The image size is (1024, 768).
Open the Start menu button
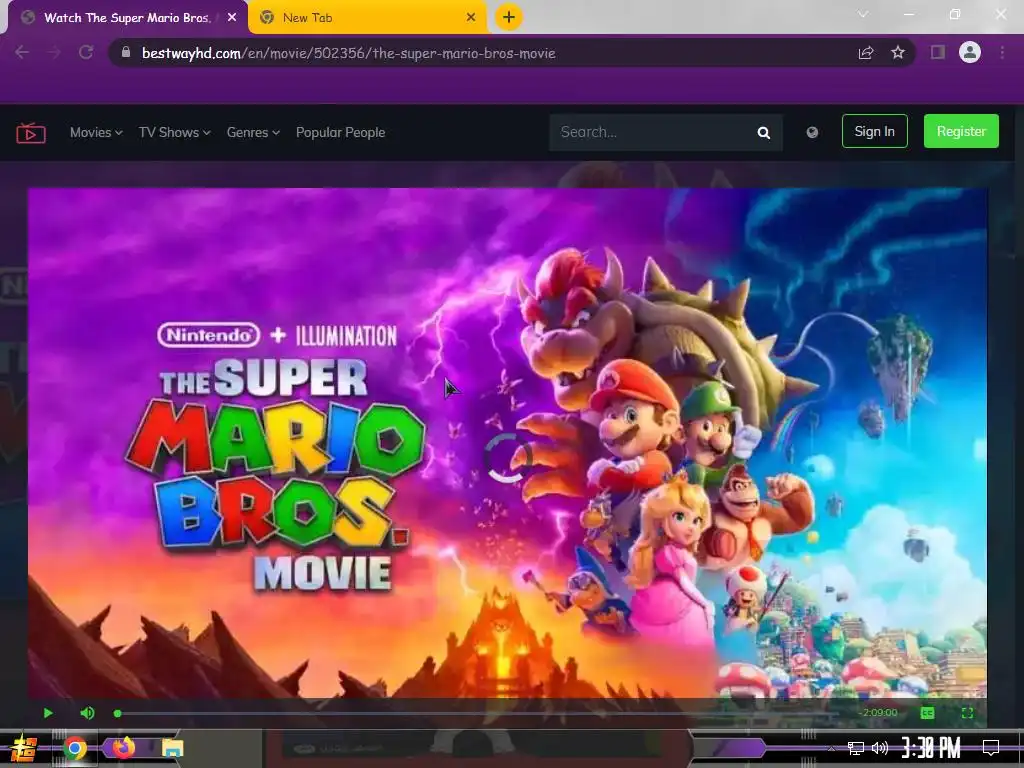click(22, 748)
